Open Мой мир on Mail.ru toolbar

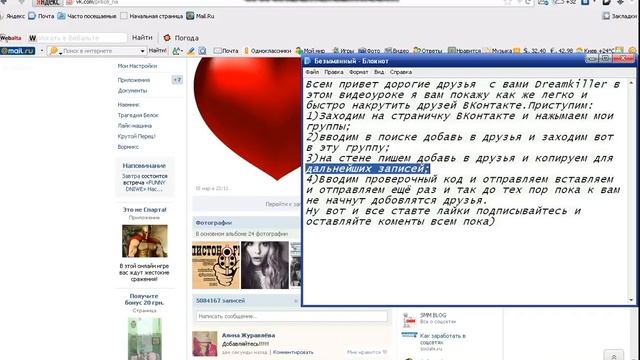coord(310,51)
